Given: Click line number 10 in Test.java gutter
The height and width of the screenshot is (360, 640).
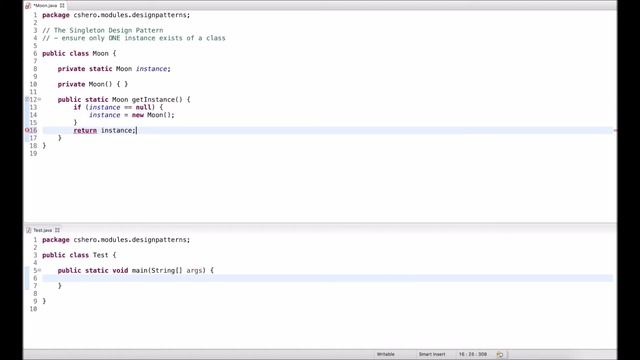Looking at the screenshot, I should [33, 309].
